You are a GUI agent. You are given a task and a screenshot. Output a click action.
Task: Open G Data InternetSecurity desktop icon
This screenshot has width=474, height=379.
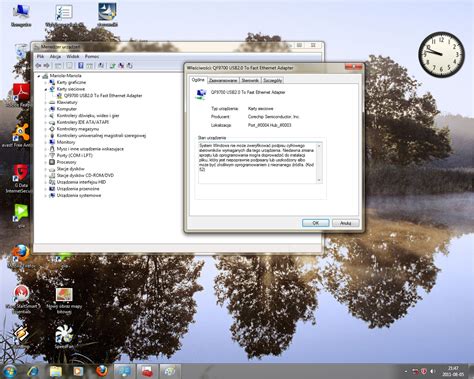coord(21,178)
